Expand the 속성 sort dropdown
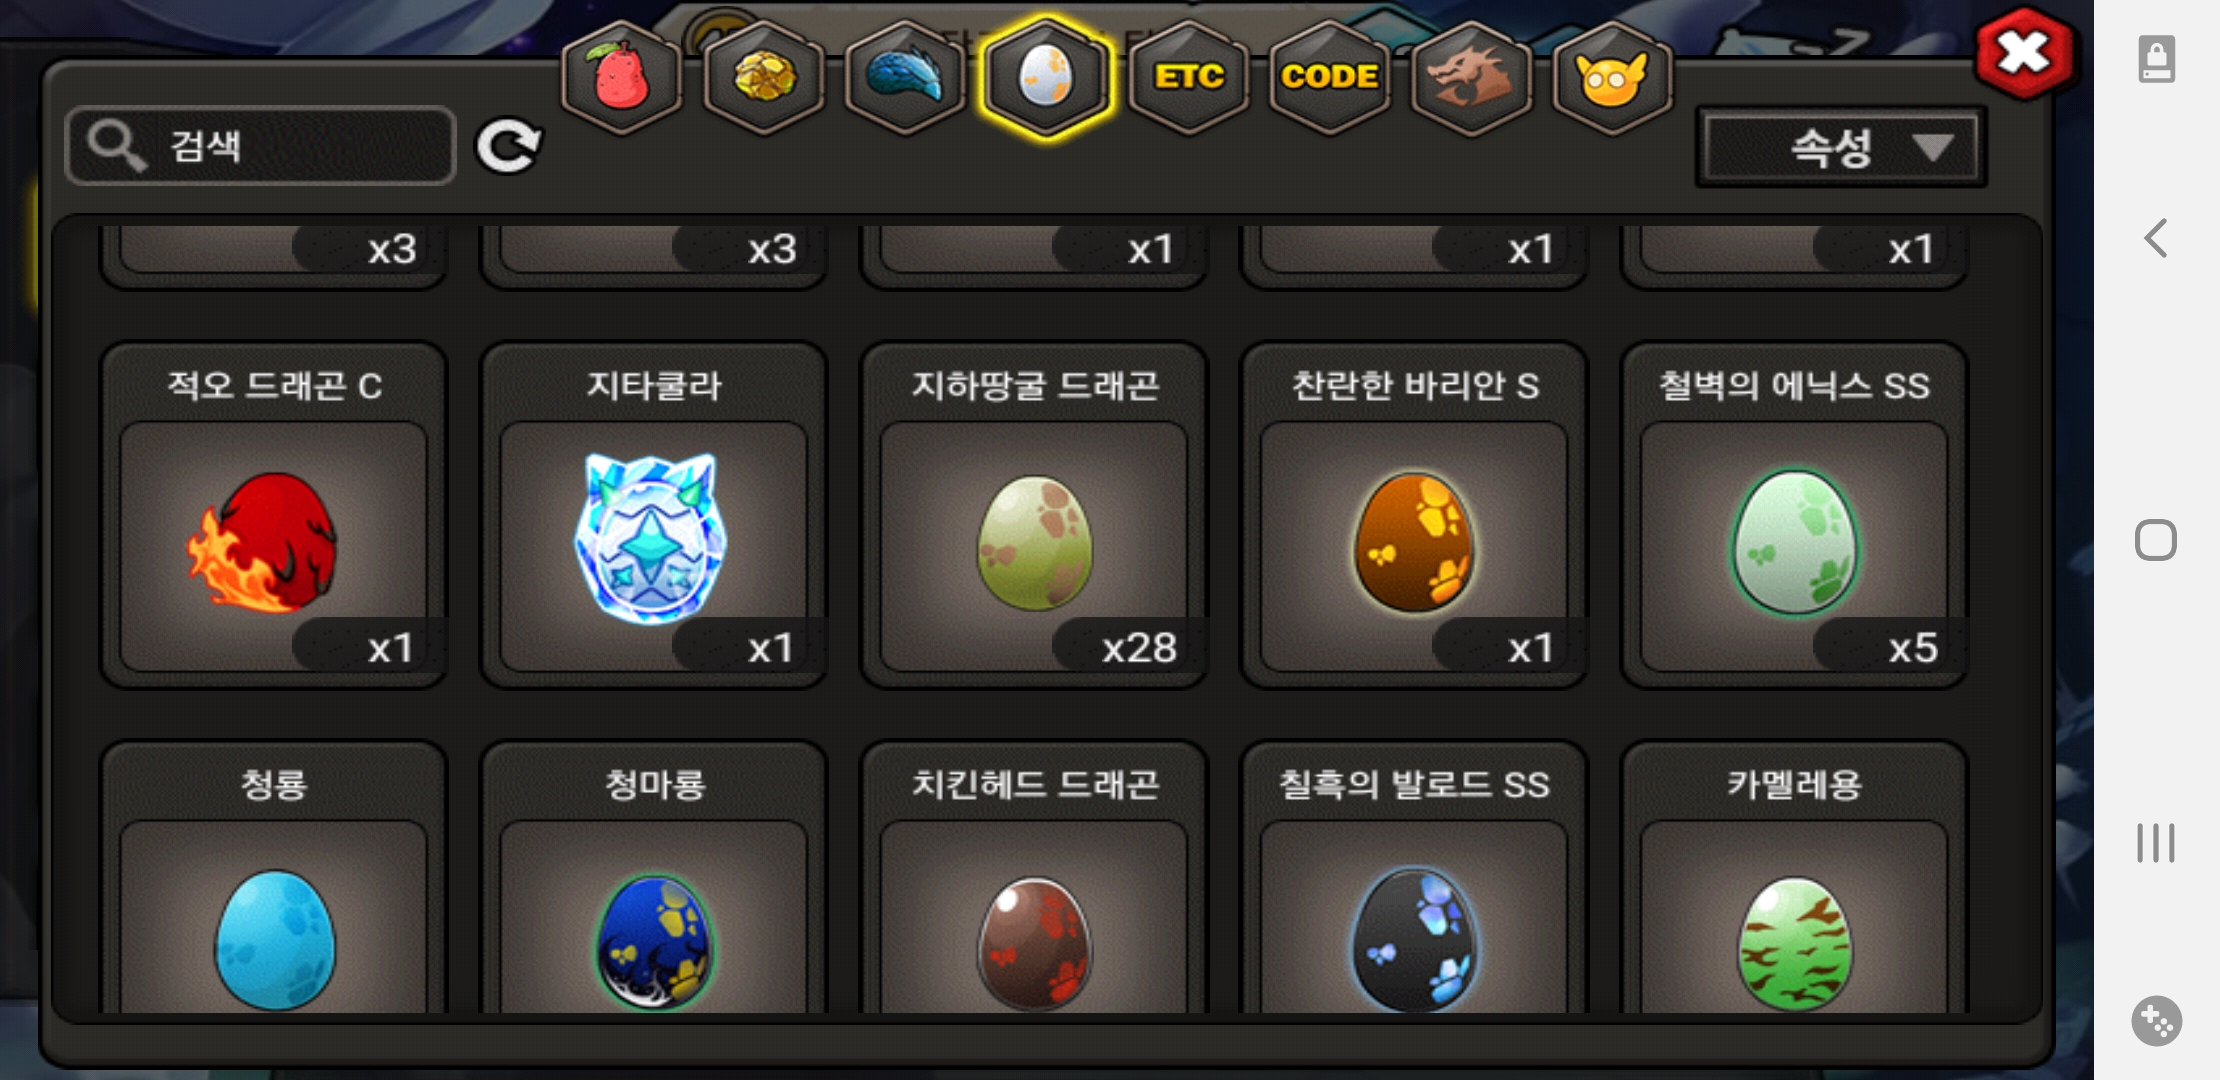Image resolution: width=2220 pixels, height=1080 pixels. click(1840, 147)
